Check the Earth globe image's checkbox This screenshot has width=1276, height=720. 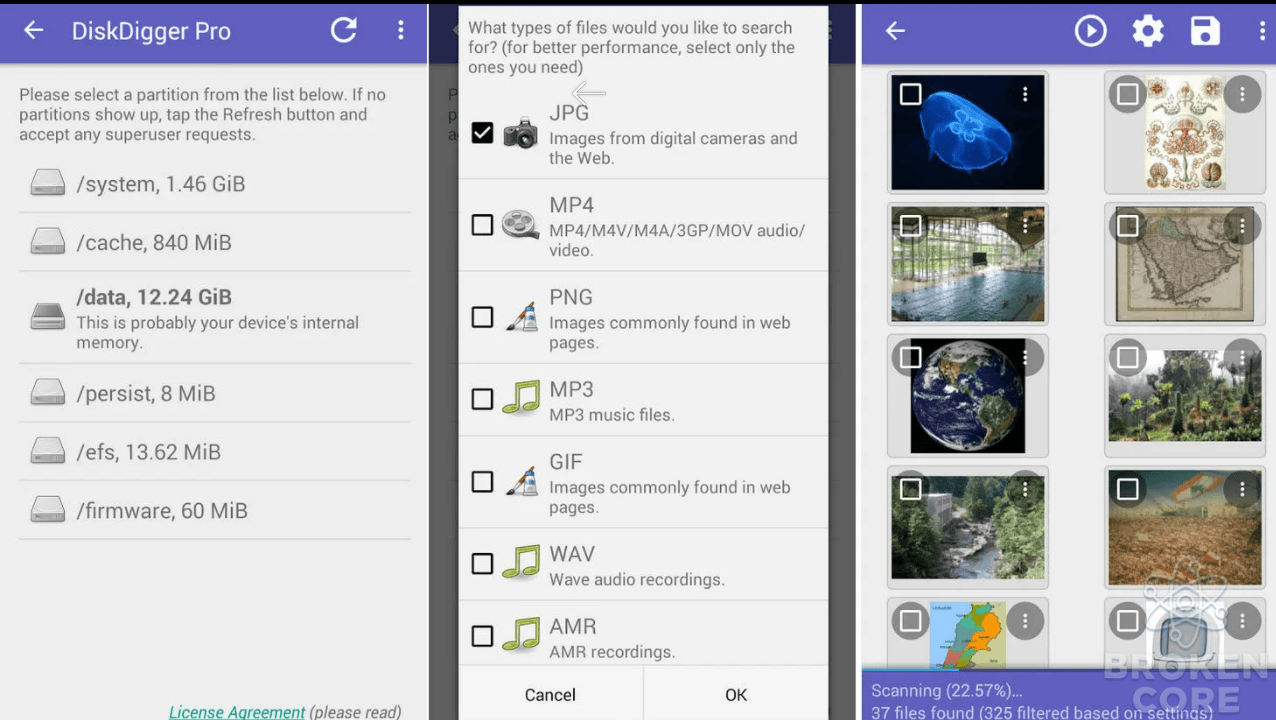pos(910,357)
